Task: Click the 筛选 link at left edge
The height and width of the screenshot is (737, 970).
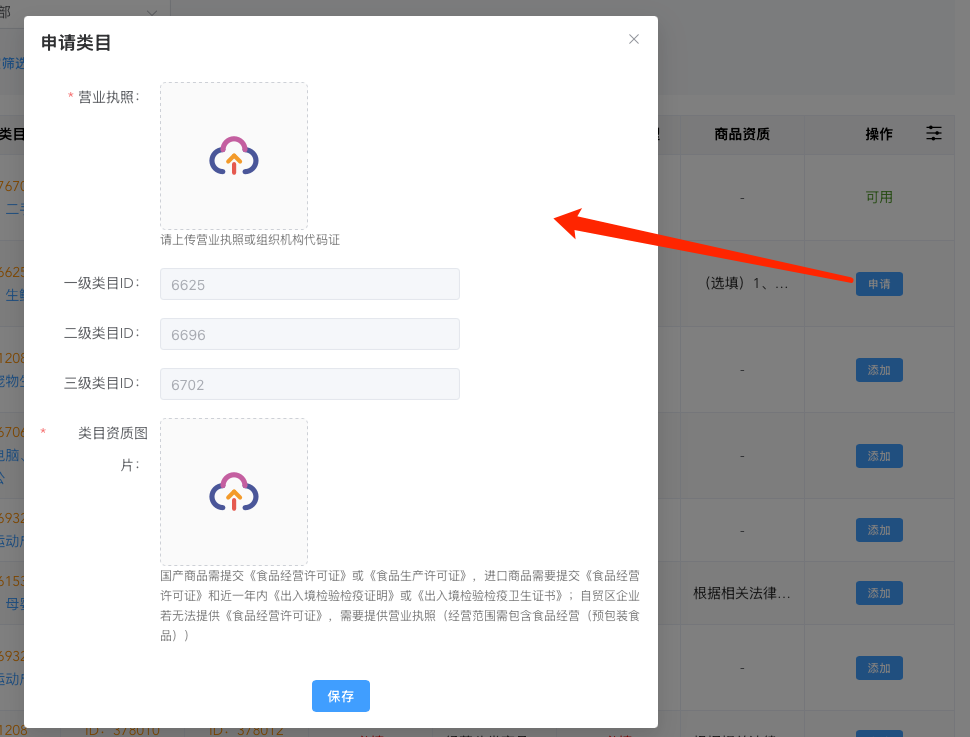Action: [13, 63]
